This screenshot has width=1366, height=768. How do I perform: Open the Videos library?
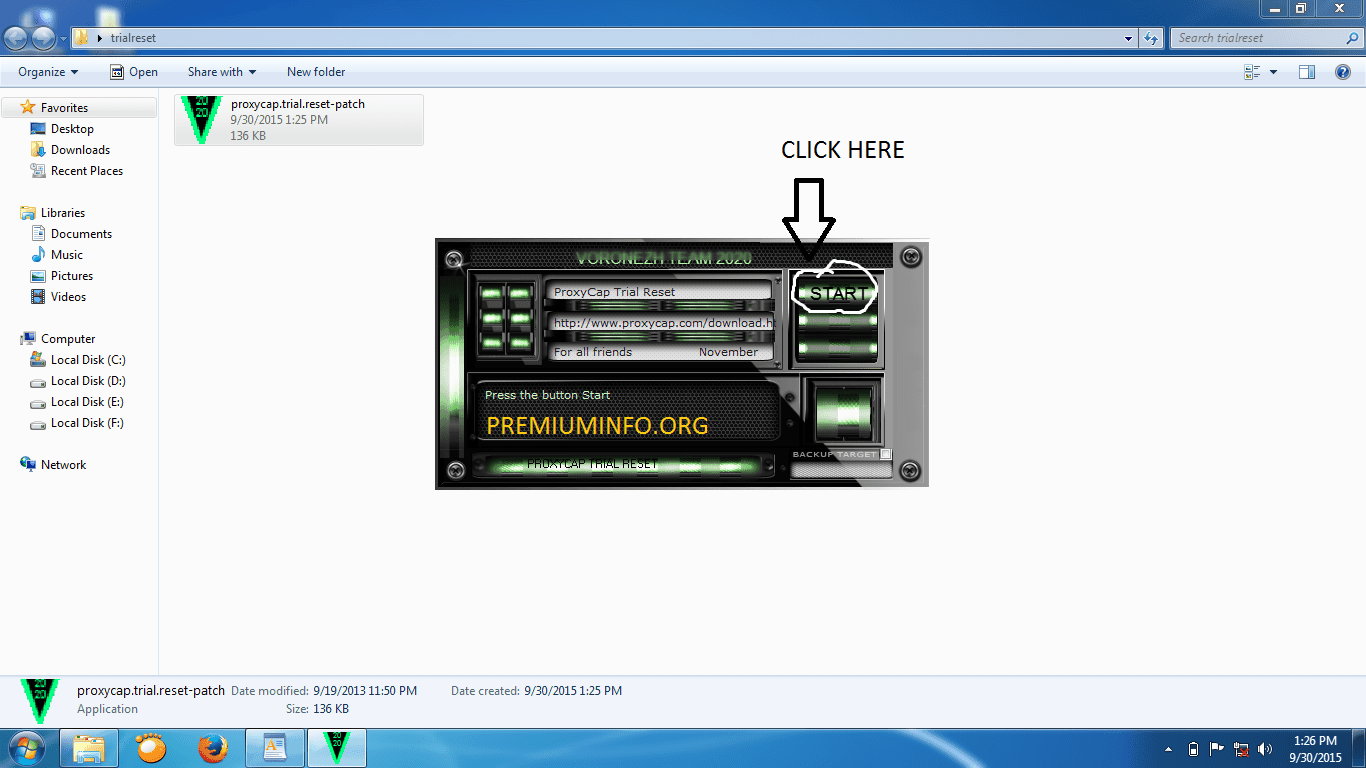(68, 297)
